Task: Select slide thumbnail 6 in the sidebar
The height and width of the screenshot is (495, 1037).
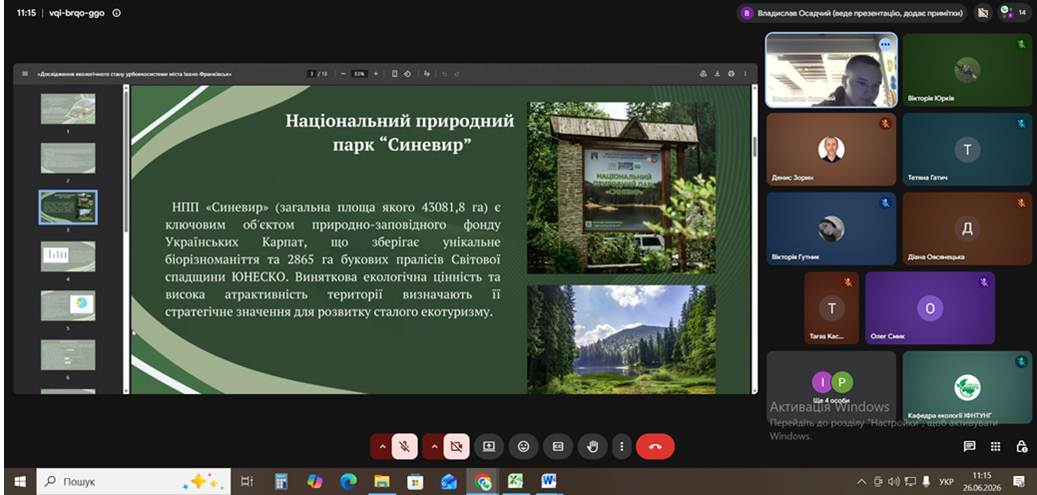Action: [68, 355]
